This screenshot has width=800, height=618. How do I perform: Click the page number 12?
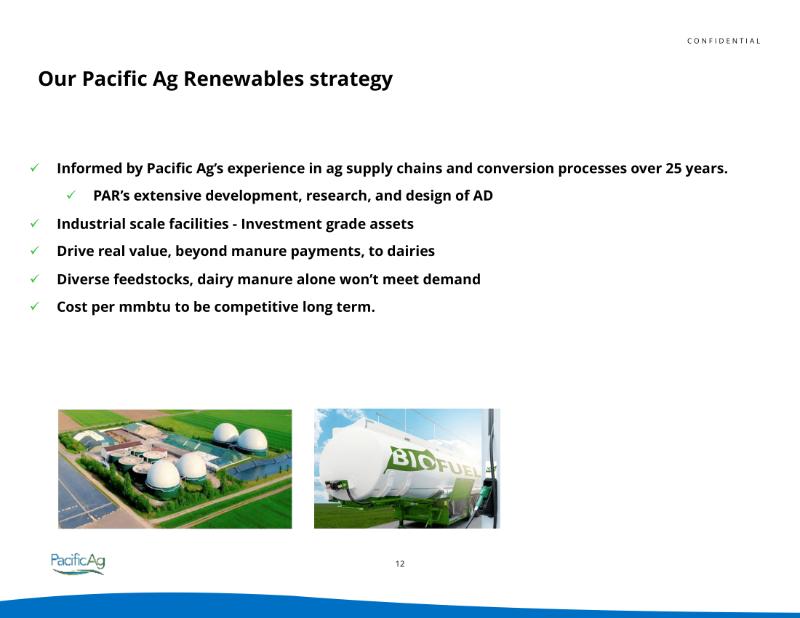pos(400,564)
